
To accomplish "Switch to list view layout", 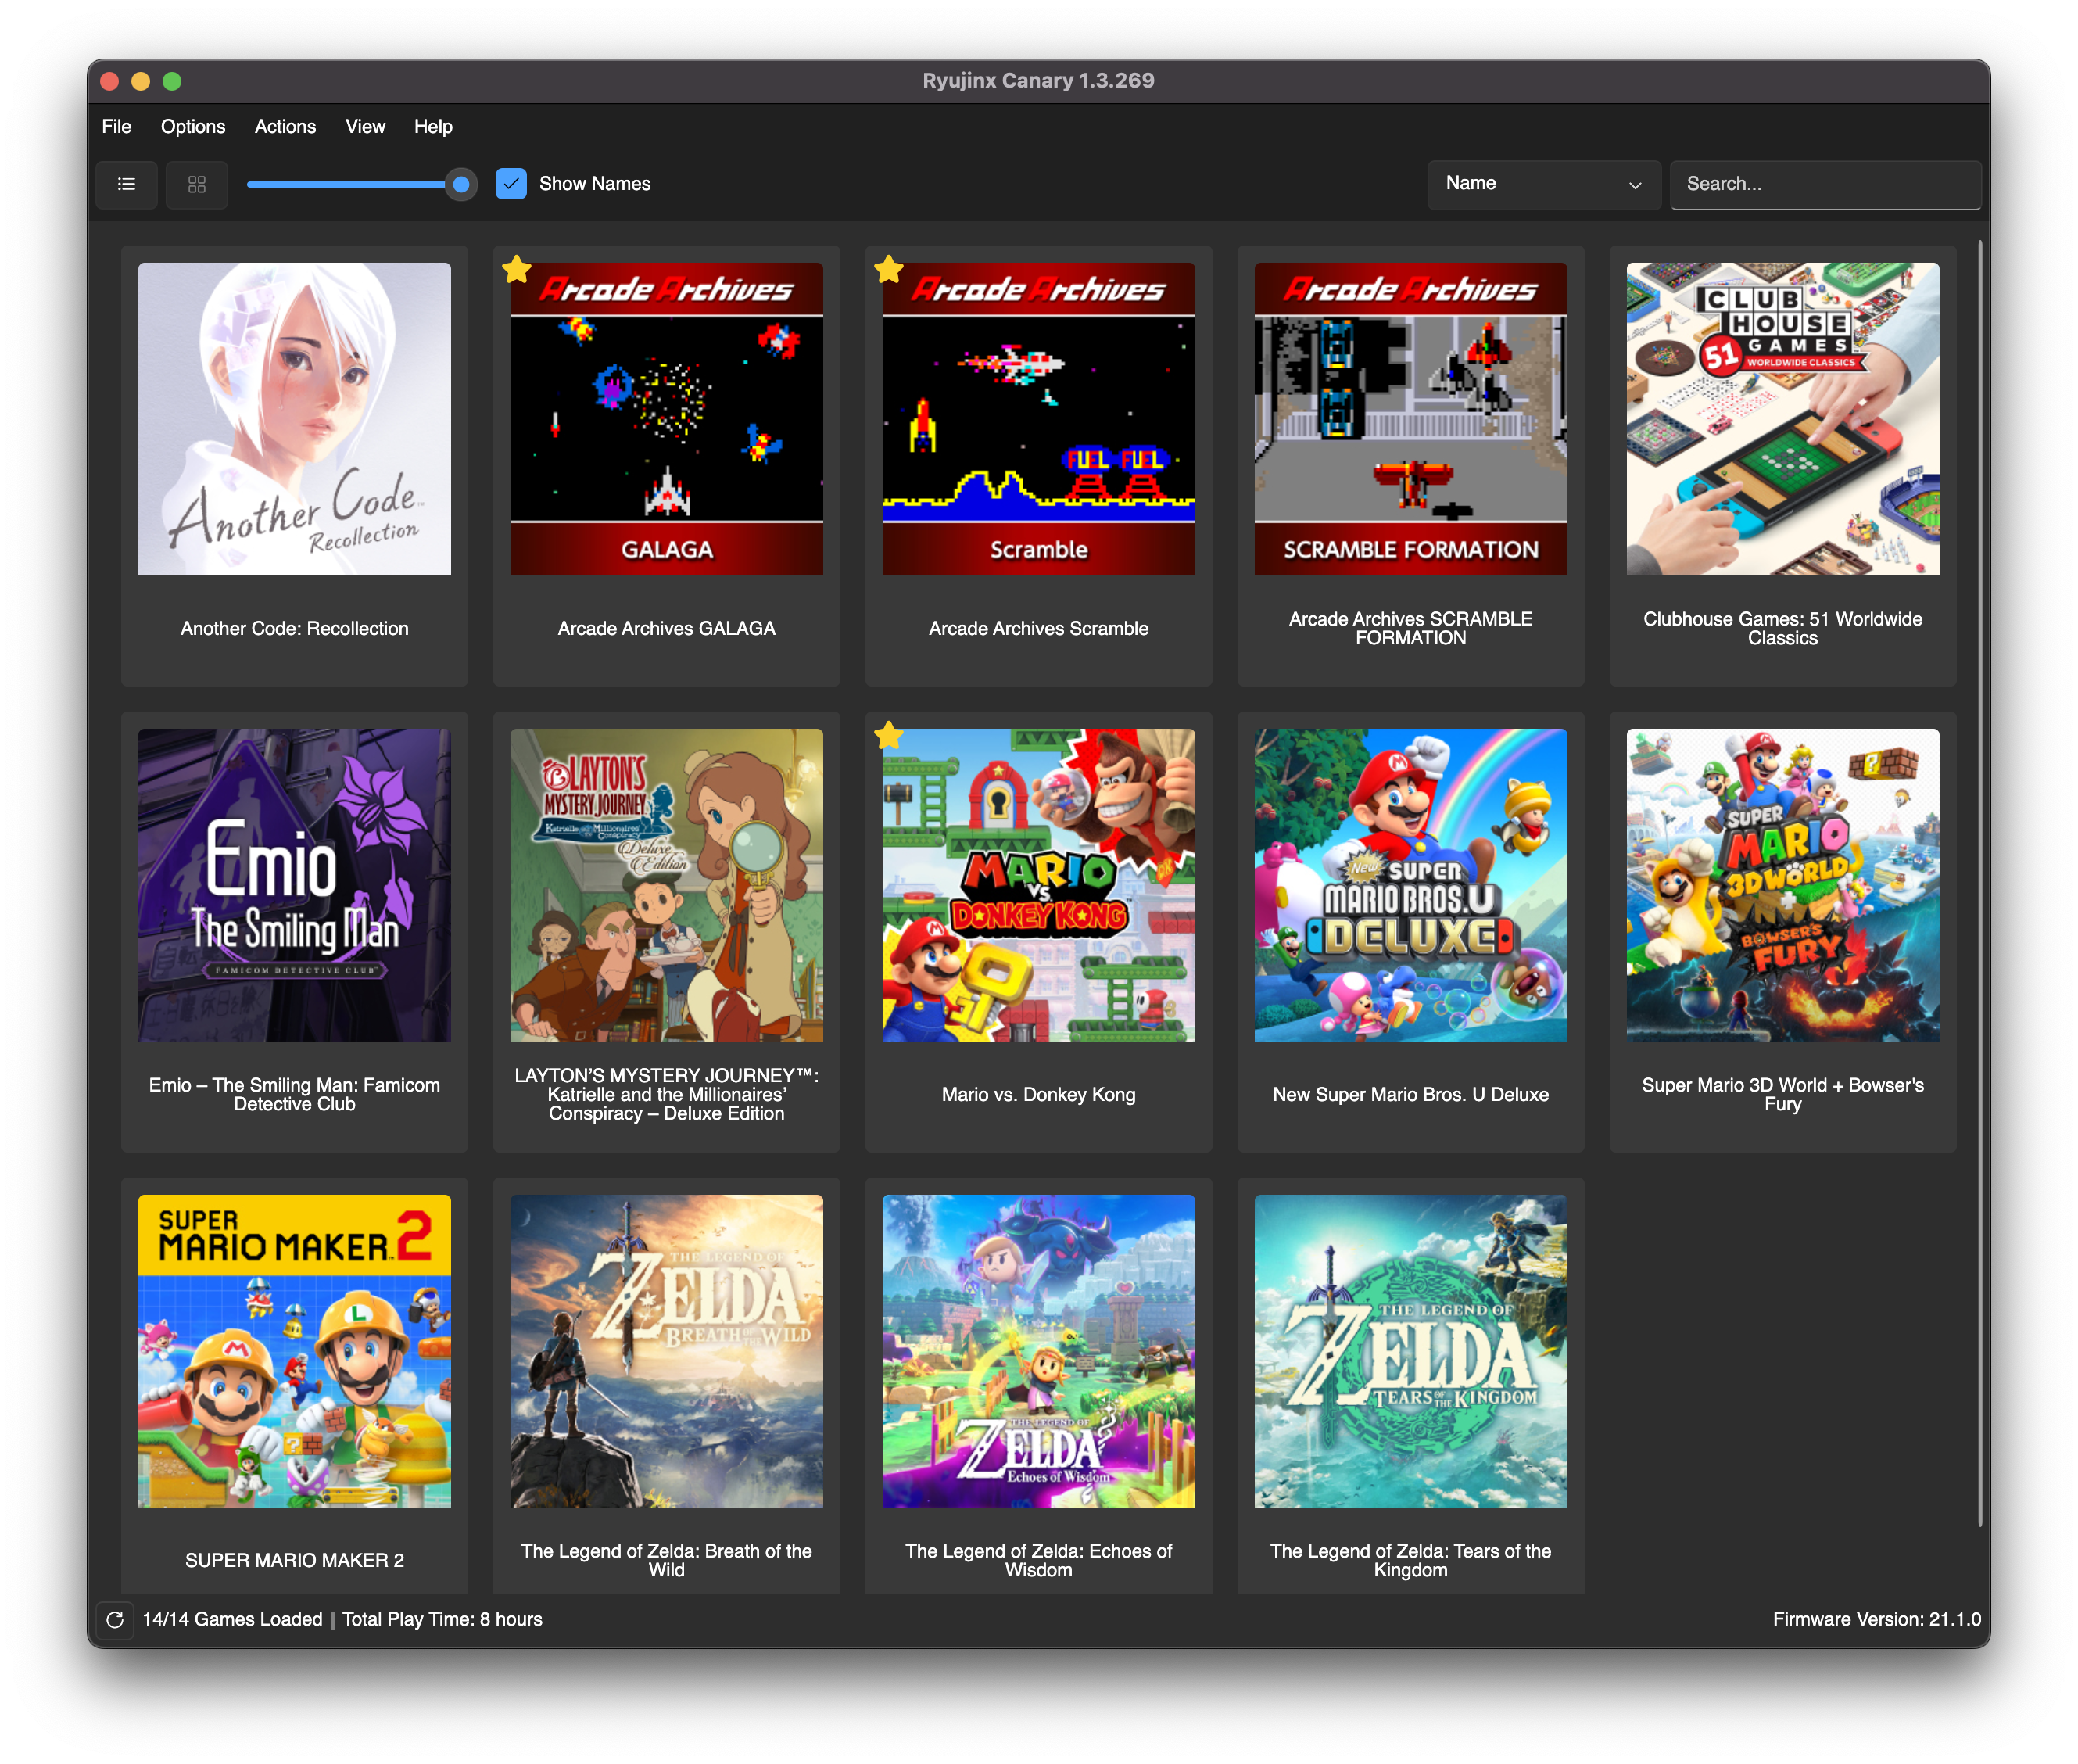I will [x=126, y=184].
